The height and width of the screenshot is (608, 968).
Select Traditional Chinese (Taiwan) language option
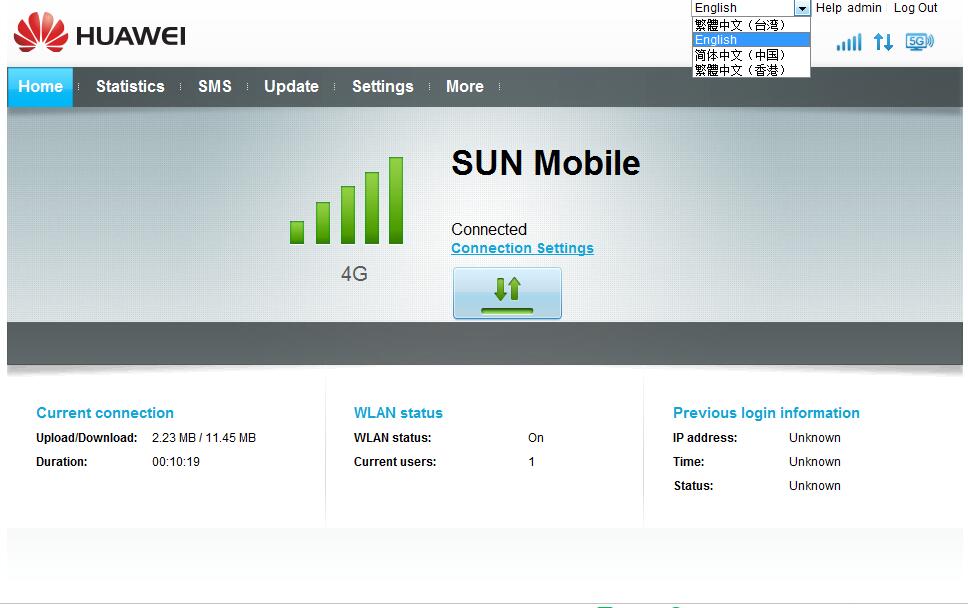click(x=751, y=25)
